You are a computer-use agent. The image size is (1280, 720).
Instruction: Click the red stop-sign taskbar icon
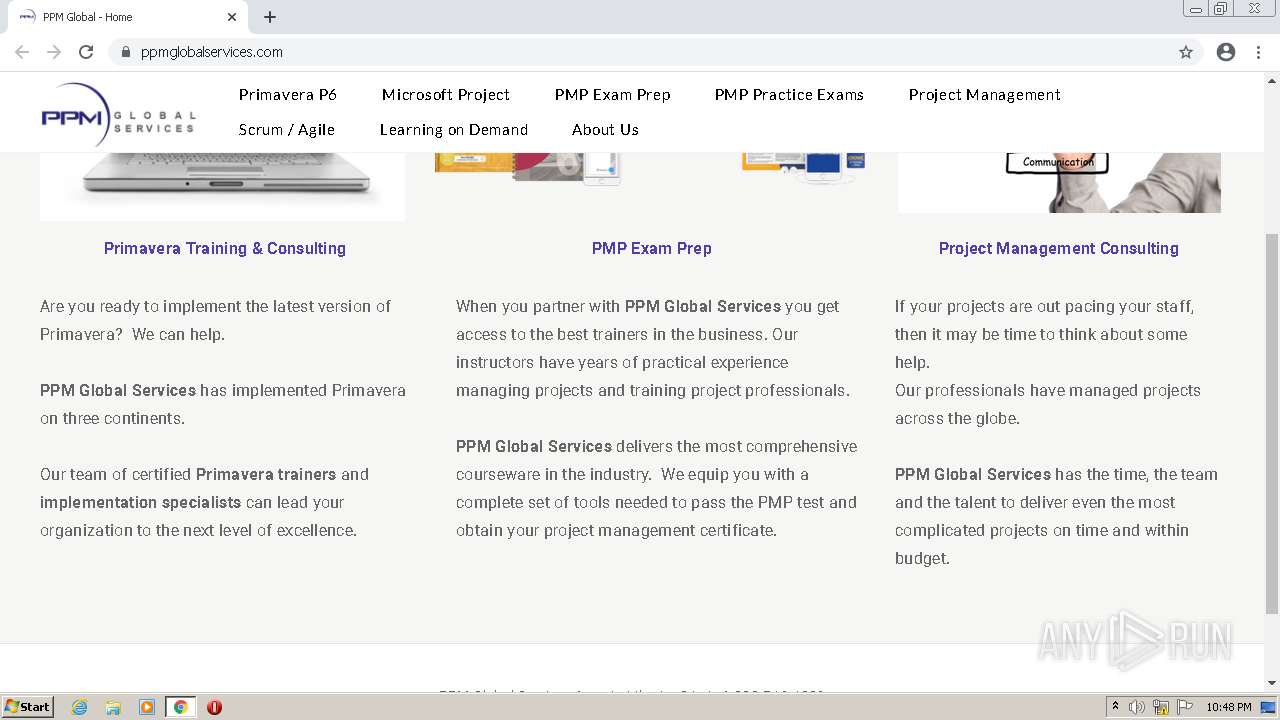coord(214,707)
